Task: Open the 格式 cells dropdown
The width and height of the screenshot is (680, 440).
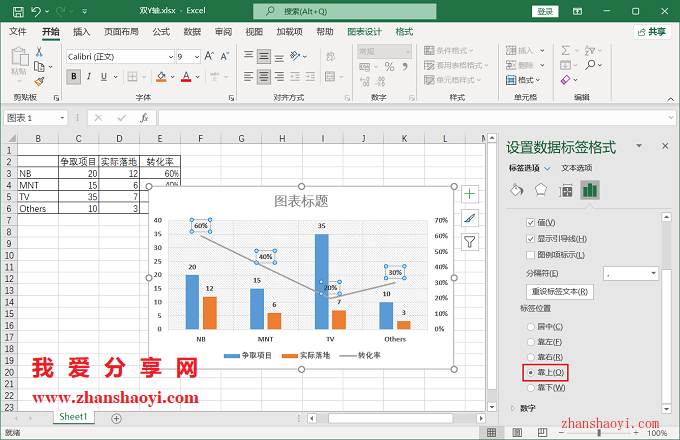Action: pyautogui.click(x=523, y=80)
